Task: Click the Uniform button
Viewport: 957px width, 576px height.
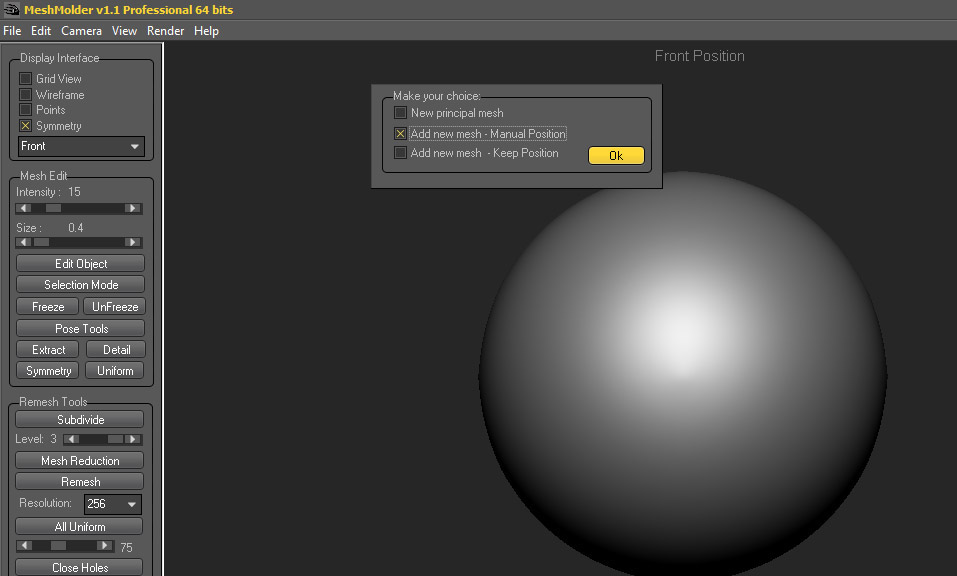Action: [115, 370]
